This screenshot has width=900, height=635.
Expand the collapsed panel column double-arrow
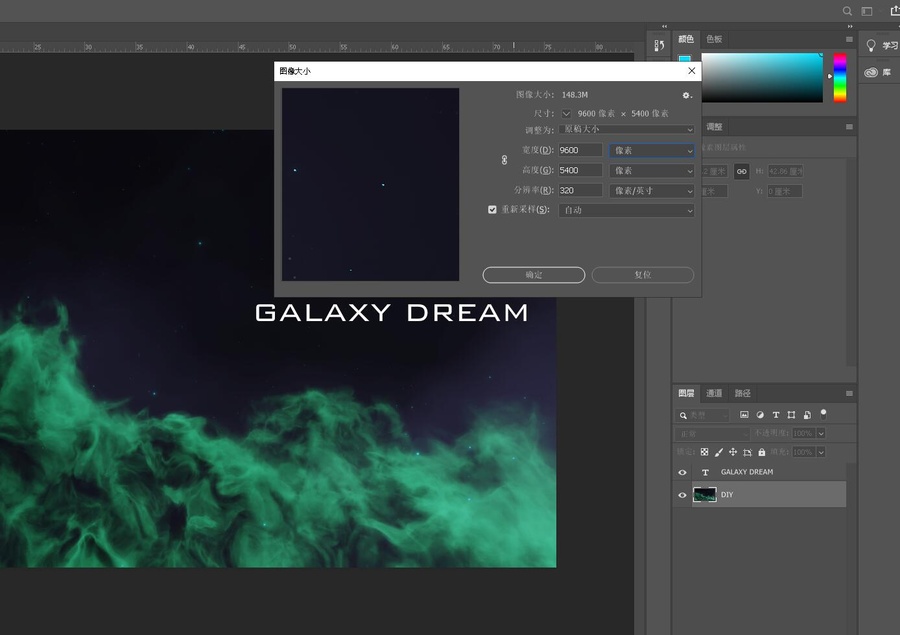coord(665,26)
